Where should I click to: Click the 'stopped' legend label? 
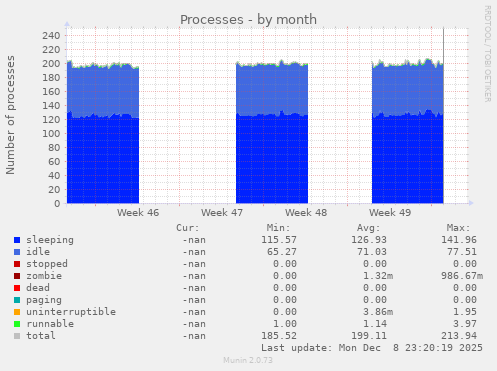47,264
